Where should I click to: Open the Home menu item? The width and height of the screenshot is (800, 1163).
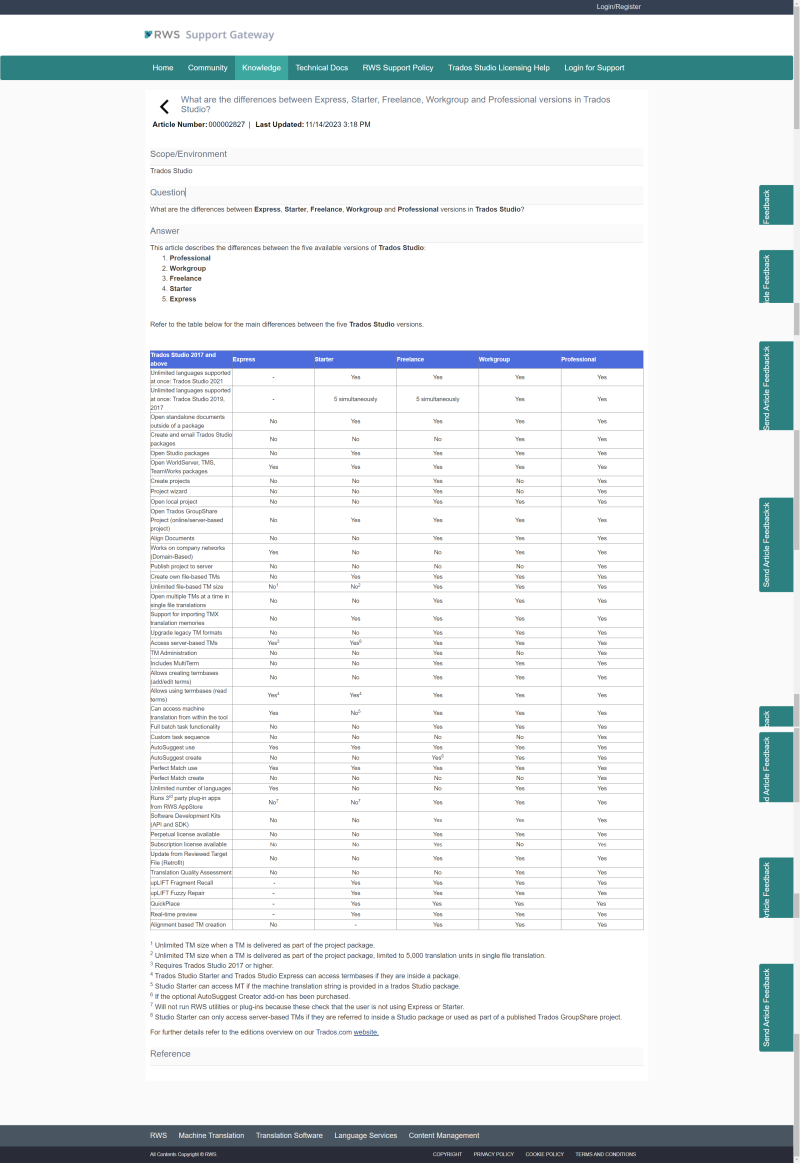163,67
